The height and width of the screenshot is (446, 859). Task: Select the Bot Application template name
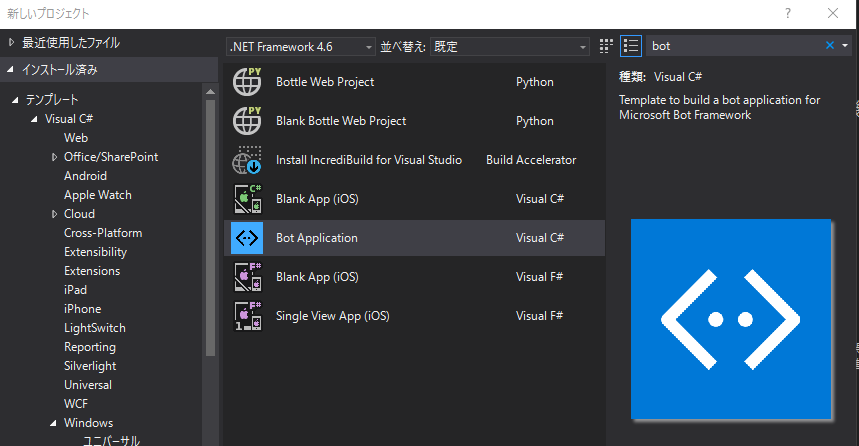pyautogui.click(x=317, y=238)
